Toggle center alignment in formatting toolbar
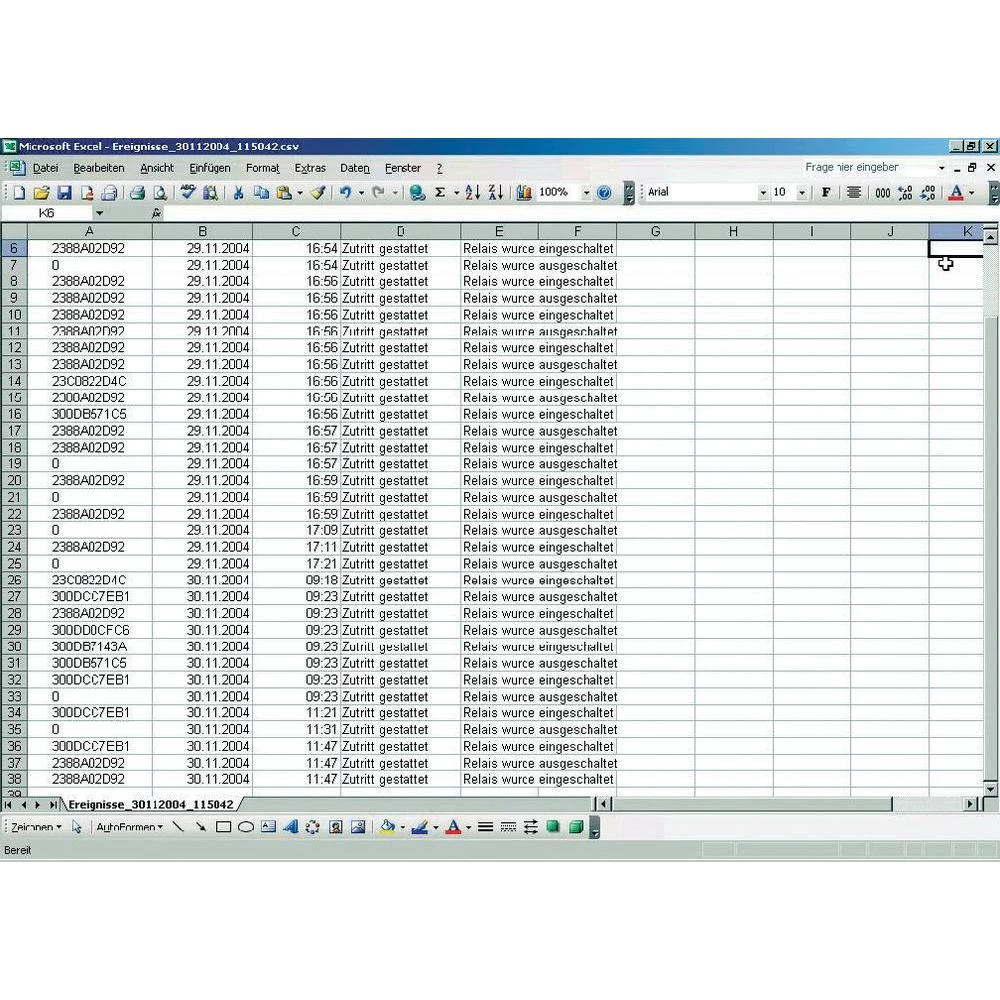 [853, 192]
